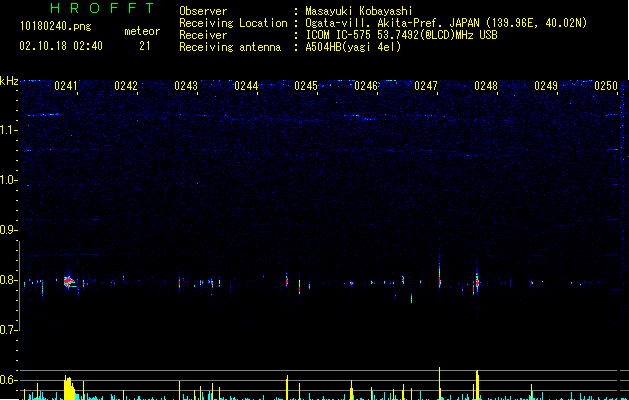This screenshot has height=400, width=629.
Task: Click receiver value ICOM IC-575 53.7492 MHz
Action: pyautogui.click(x=401, y=35)
